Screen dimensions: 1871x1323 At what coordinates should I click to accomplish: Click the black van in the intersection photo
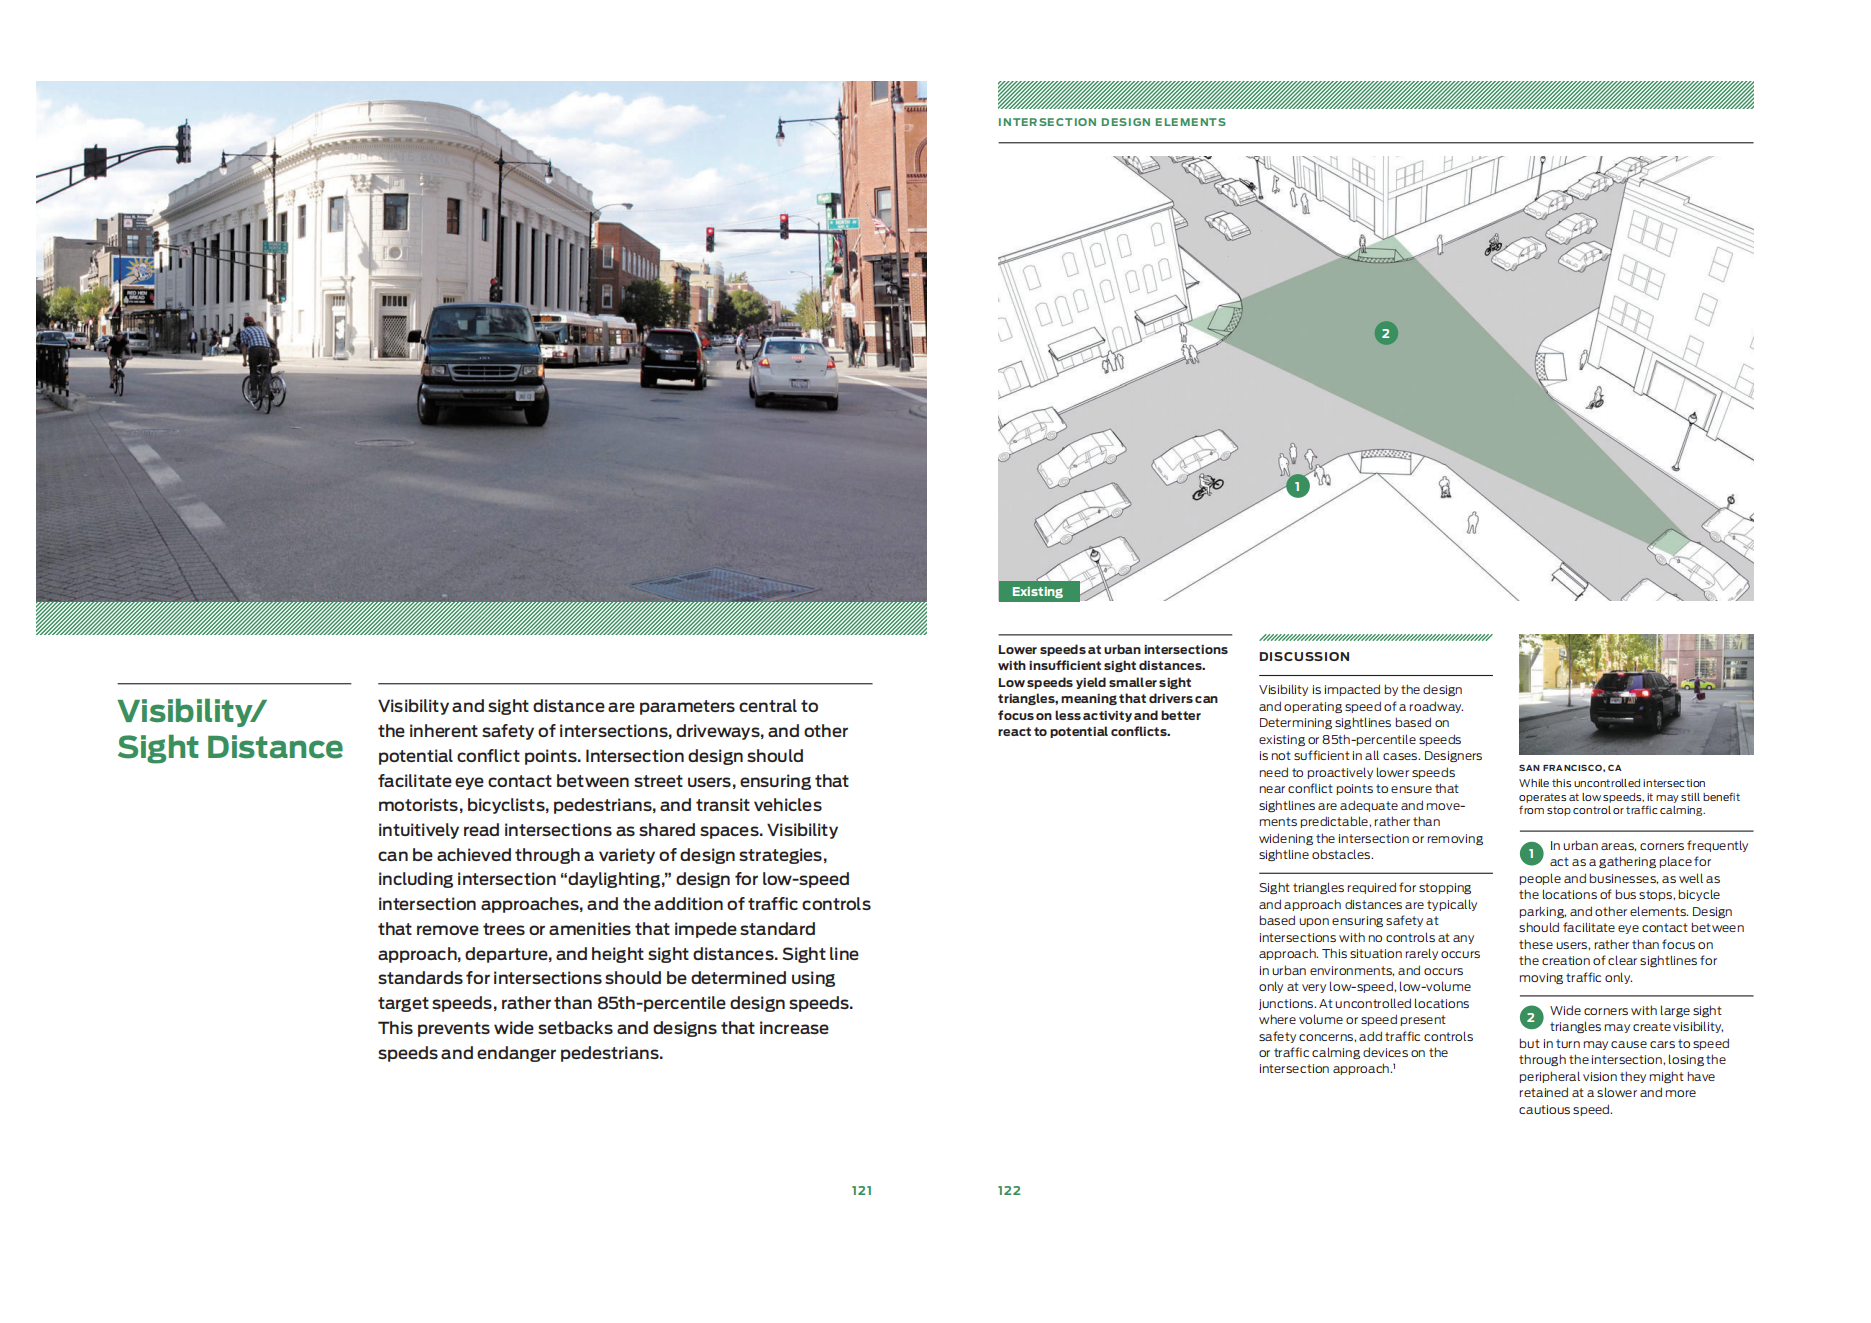tap(483, 364)
